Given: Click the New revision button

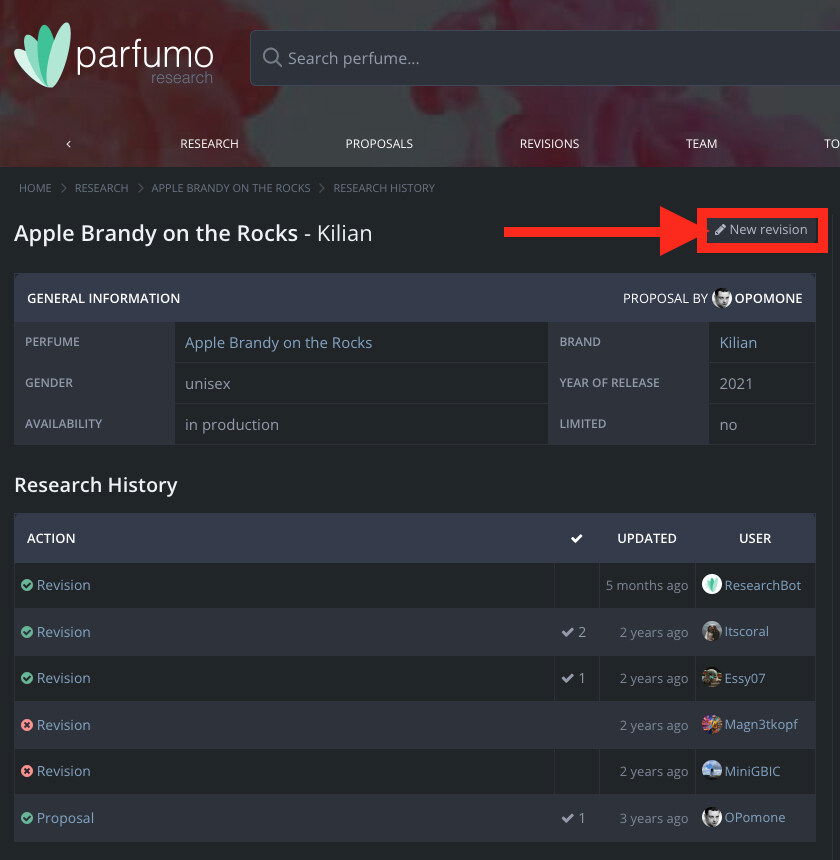Looking at the screenshot, I should pyautogui.click(x=761, y=230).
